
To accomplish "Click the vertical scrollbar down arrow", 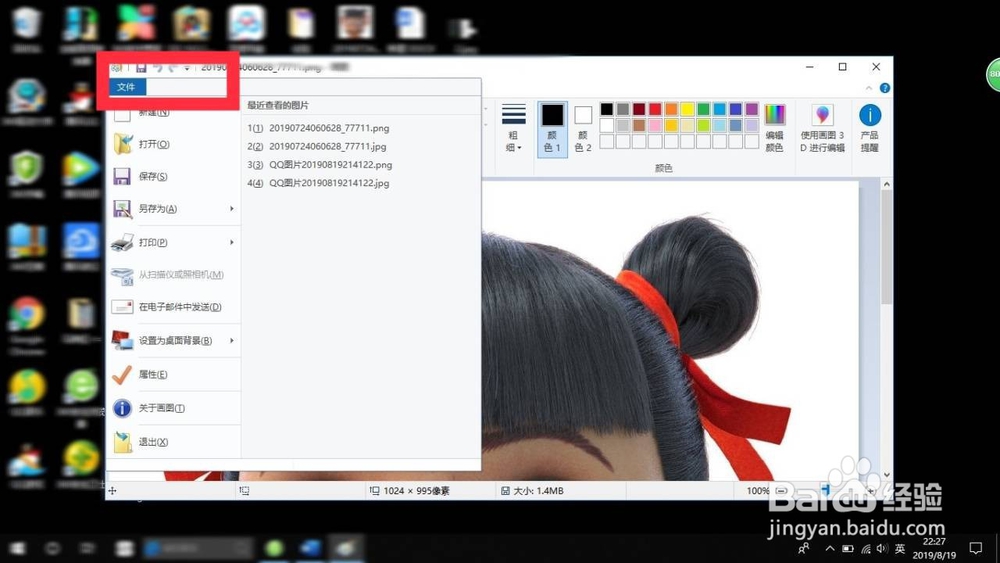I will [x=886, y=475].
